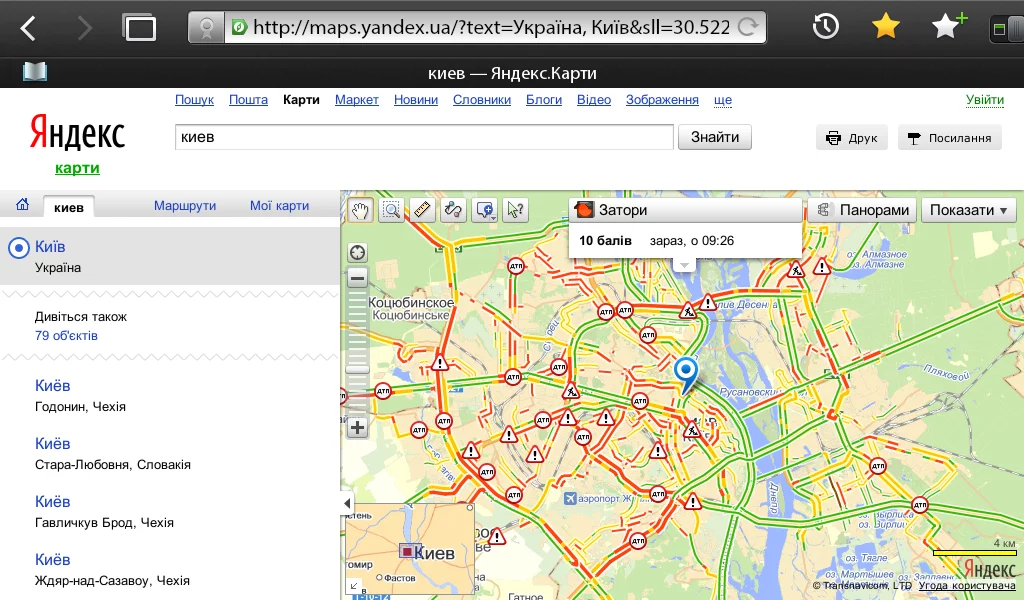The height and width of the screenshot is (600, 1024).
Task: Click the Карти service label
Action: 301,100
